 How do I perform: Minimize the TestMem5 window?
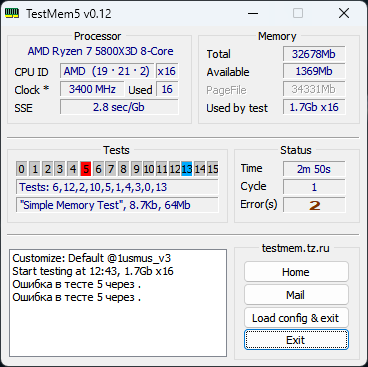tap(253, 14)
